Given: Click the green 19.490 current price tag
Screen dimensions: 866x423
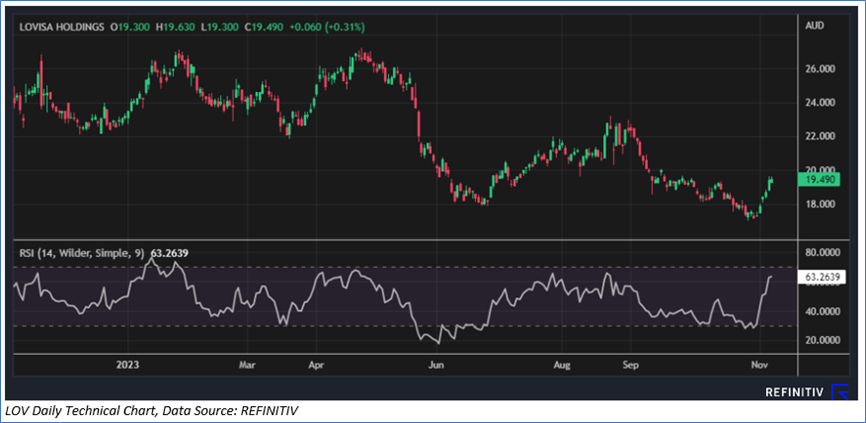Looking at the screenshot, I should tap(819, 180).
